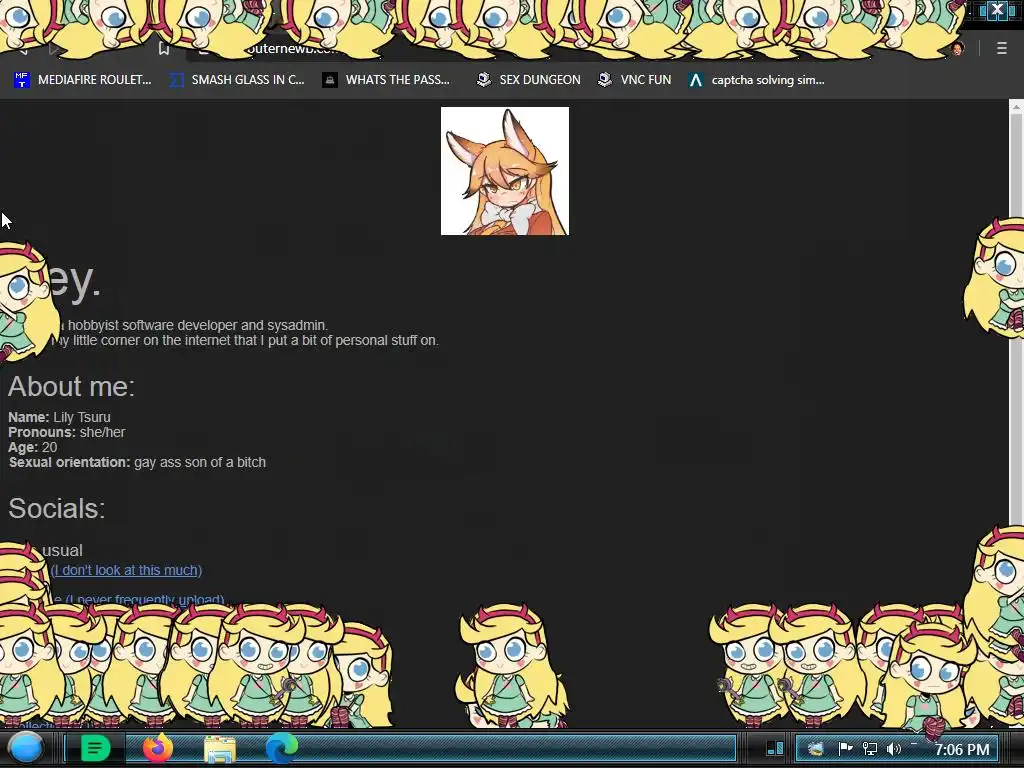Open the "I don't look at this much" link
This screenshot has width=1024, height=768.
click(127, 570)
